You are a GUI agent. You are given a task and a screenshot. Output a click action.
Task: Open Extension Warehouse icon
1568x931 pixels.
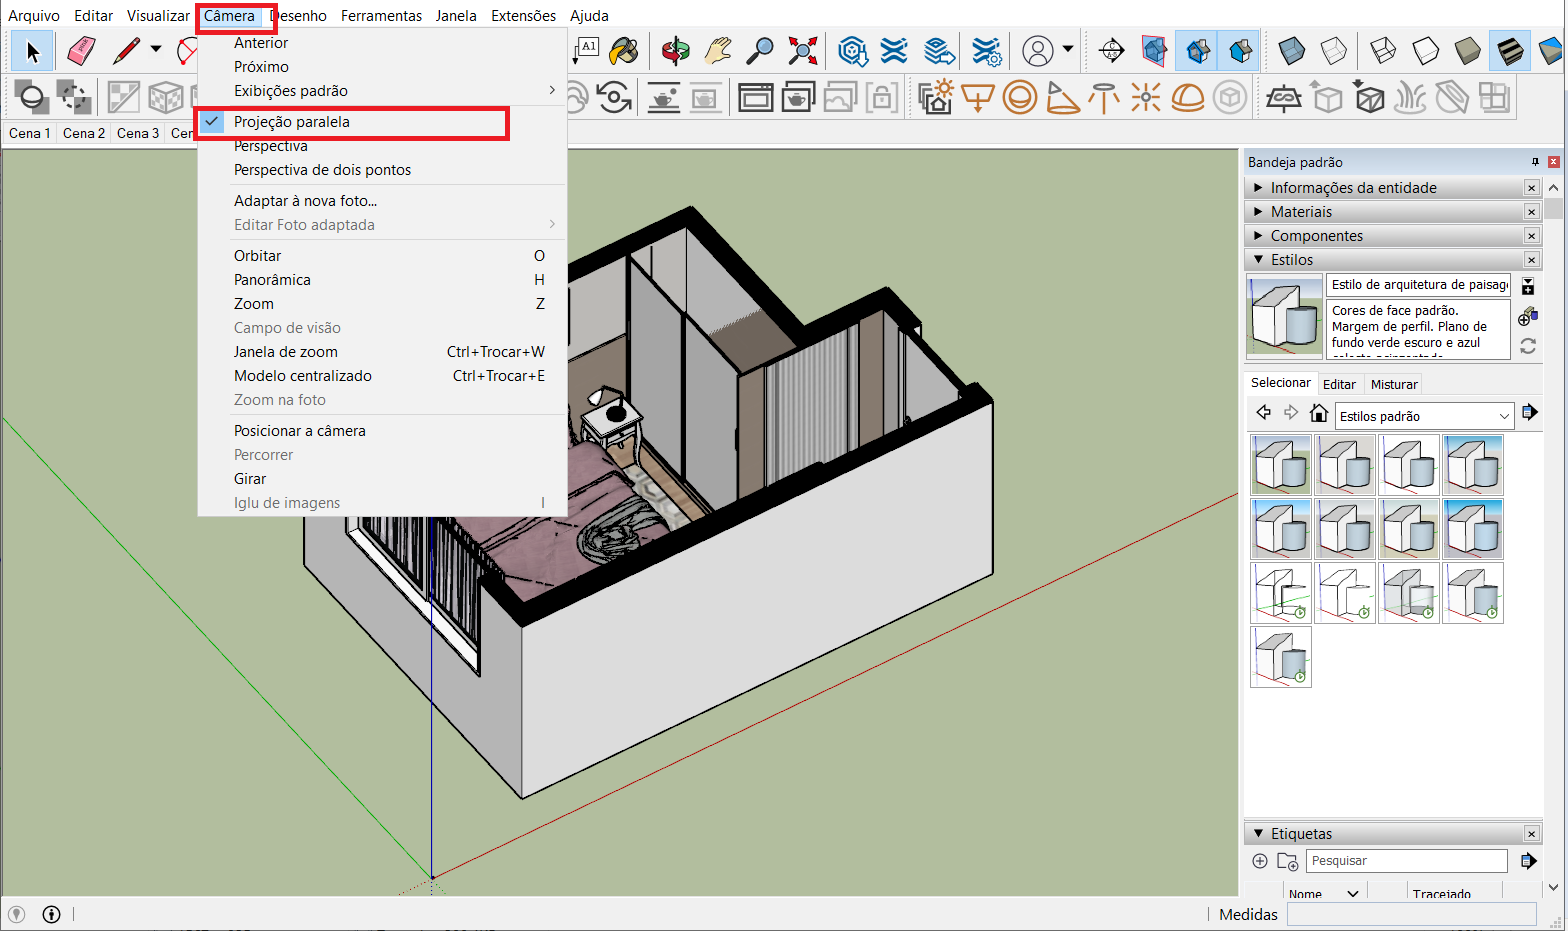point(894,50)
